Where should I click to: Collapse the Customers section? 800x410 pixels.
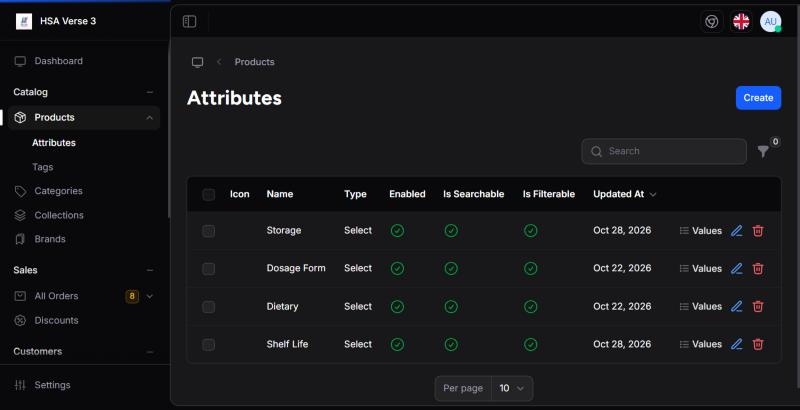pos(149,352)
